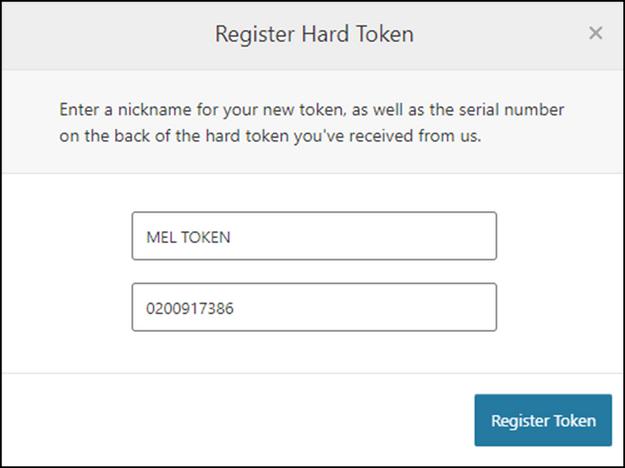Place cursor in the serial number box
625x468 pixels.
coord(314,307)
